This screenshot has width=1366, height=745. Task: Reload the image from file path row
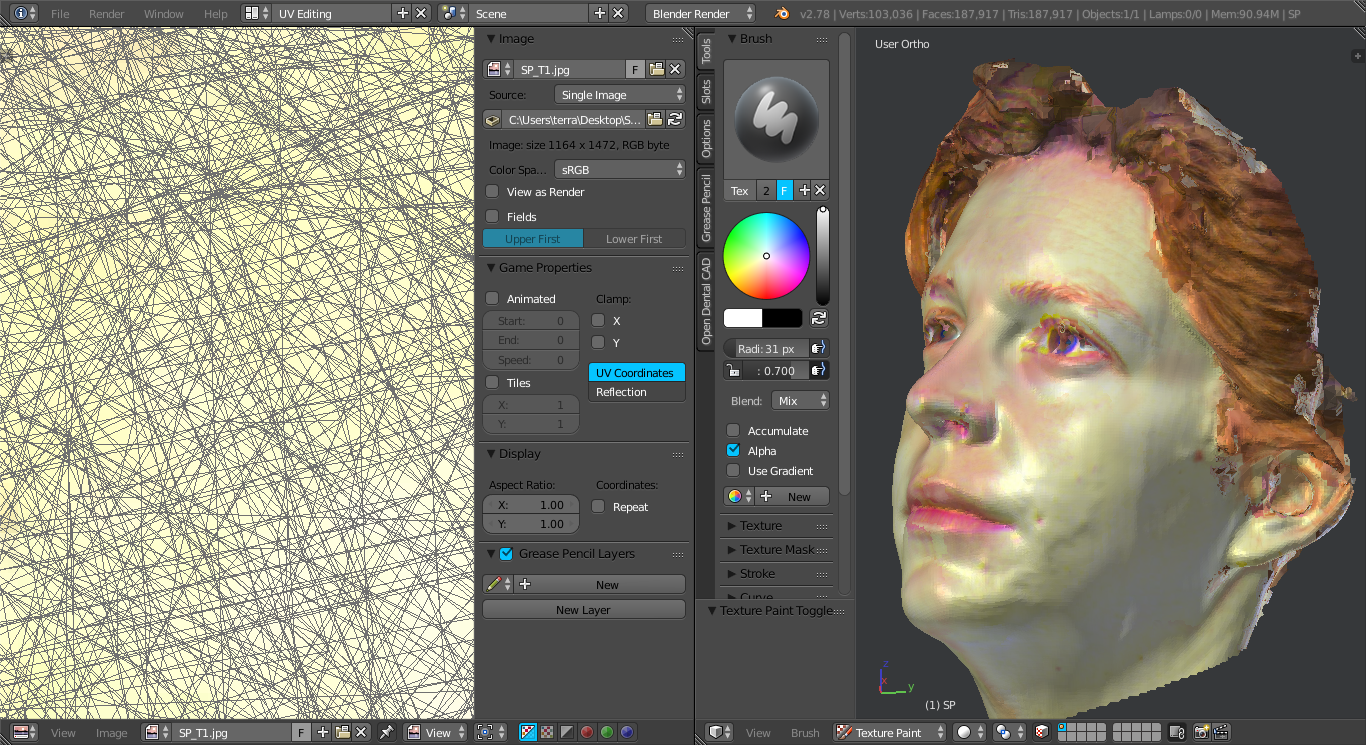[675, 119]
